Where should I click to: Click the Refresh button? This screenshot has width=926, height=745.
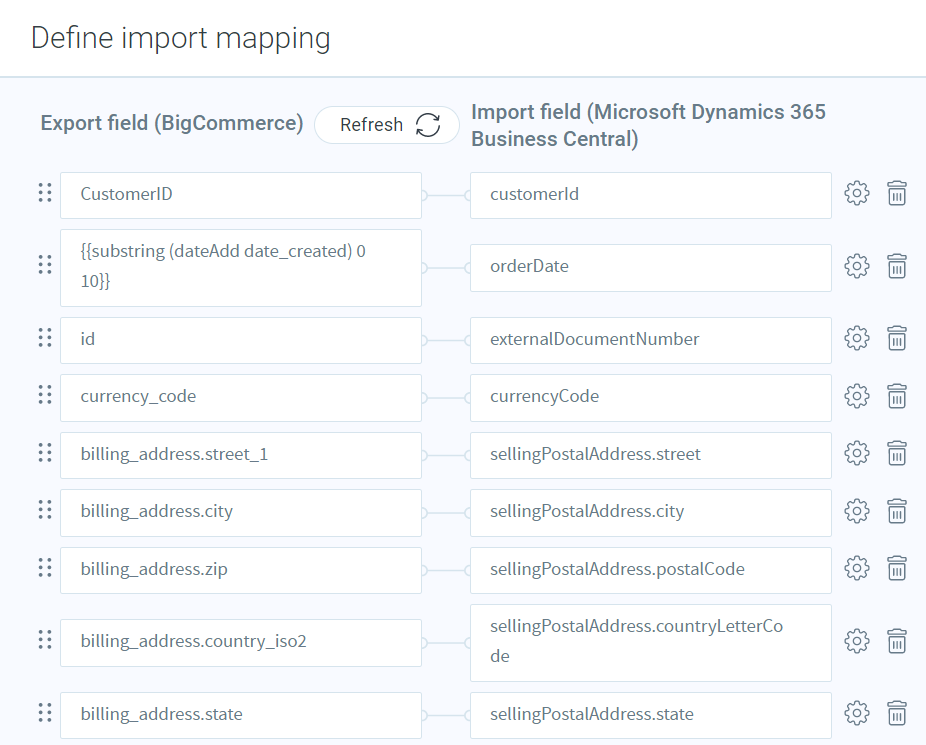[387, 125]
